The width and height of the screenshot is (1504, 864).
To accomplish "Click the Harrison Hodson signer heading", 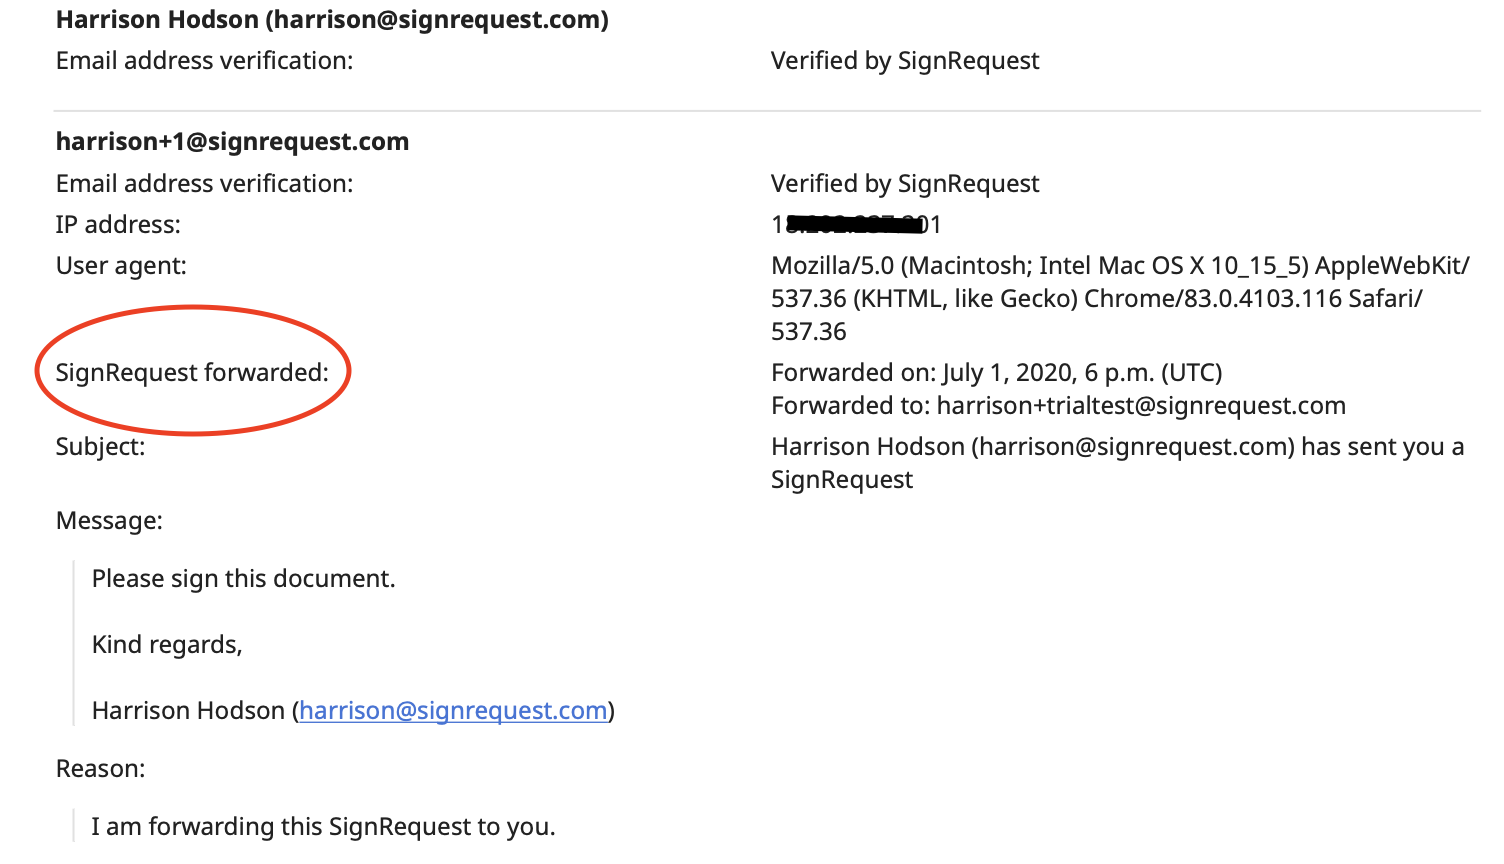I will [332, 20].
